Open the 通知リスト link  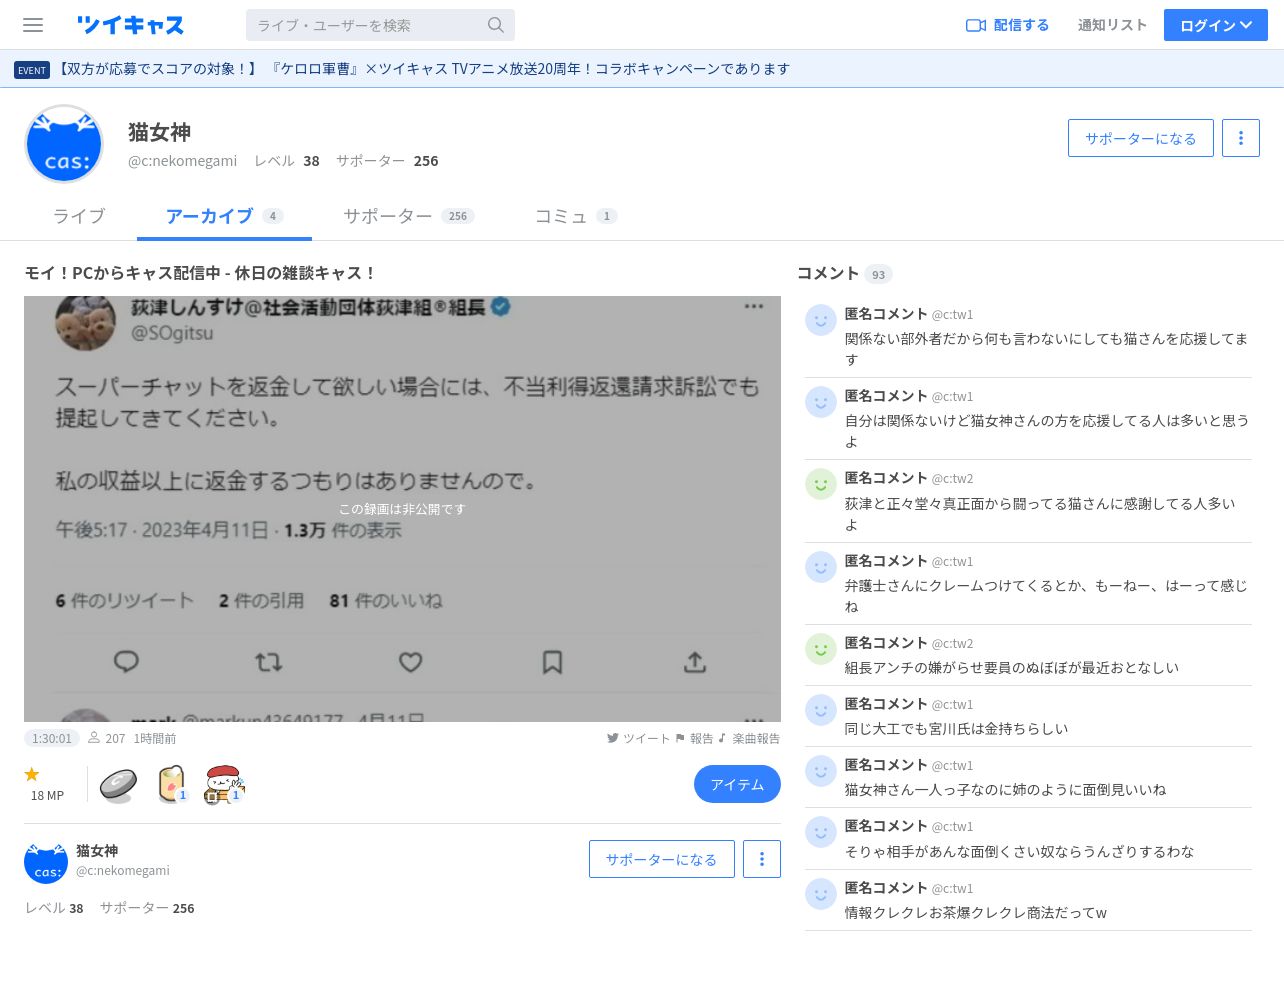pos(1112,25)
